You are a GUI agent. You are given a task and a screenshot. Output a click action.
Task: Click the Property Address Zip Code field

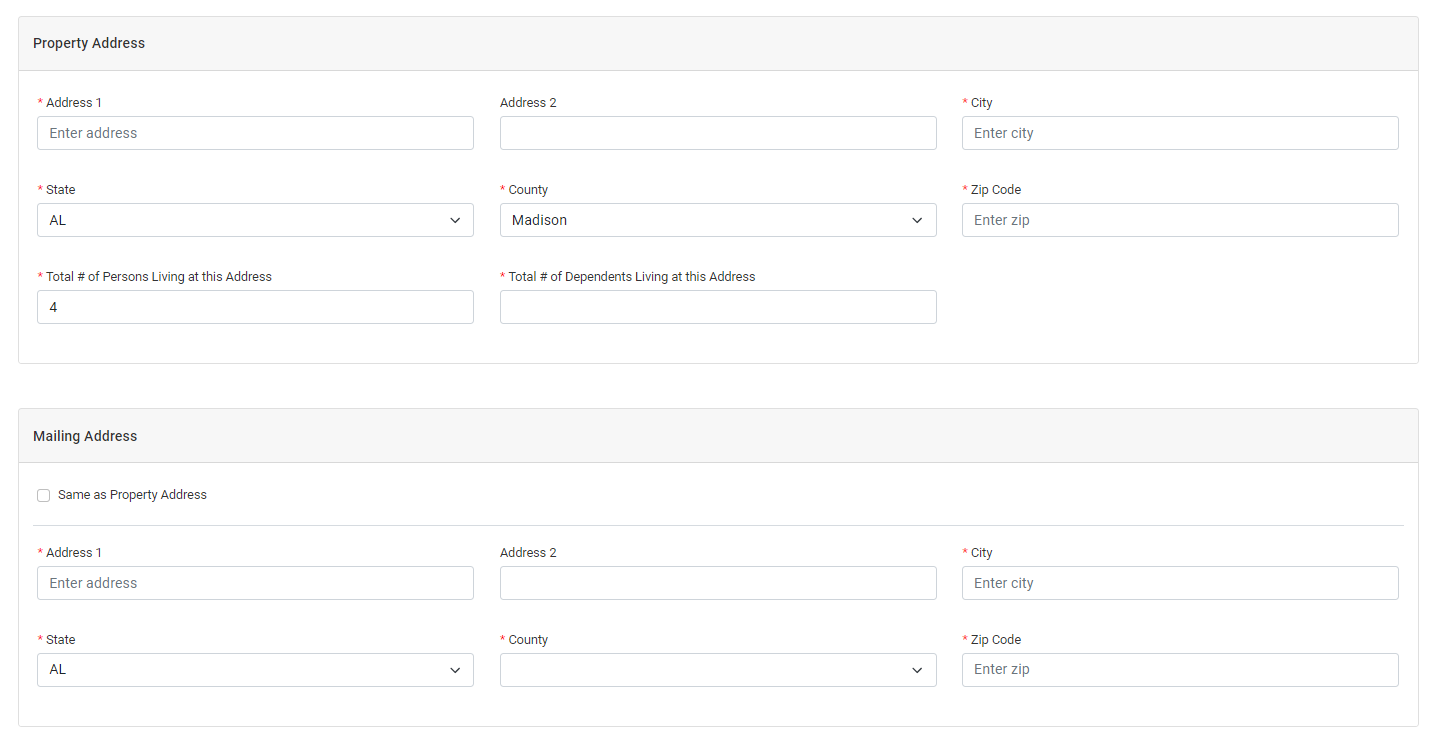click(1180, 220)
